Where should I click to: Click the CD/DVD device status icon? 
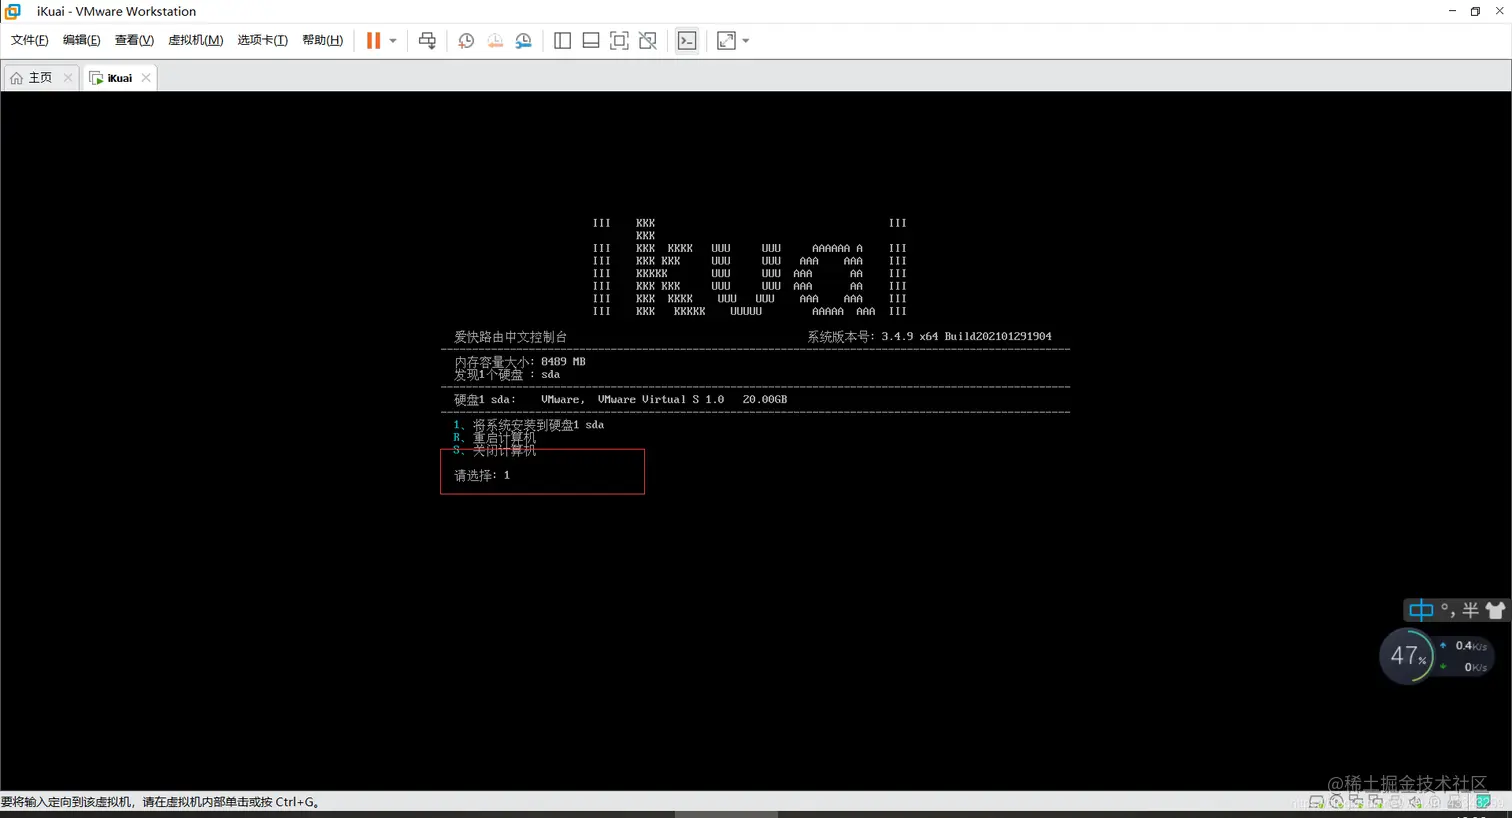pos(1337,802)
